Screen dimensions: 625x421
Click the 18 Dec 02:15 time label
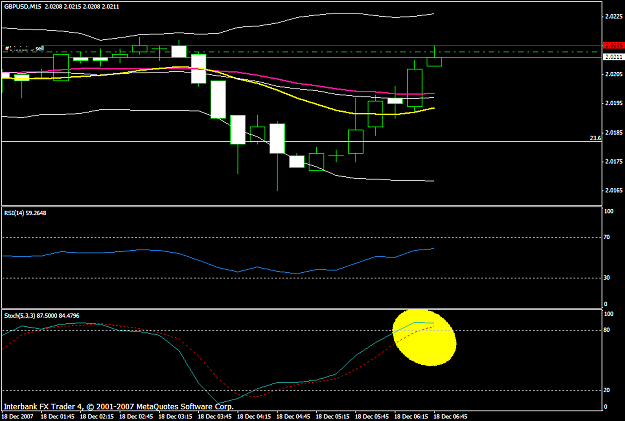click(96, 417)
